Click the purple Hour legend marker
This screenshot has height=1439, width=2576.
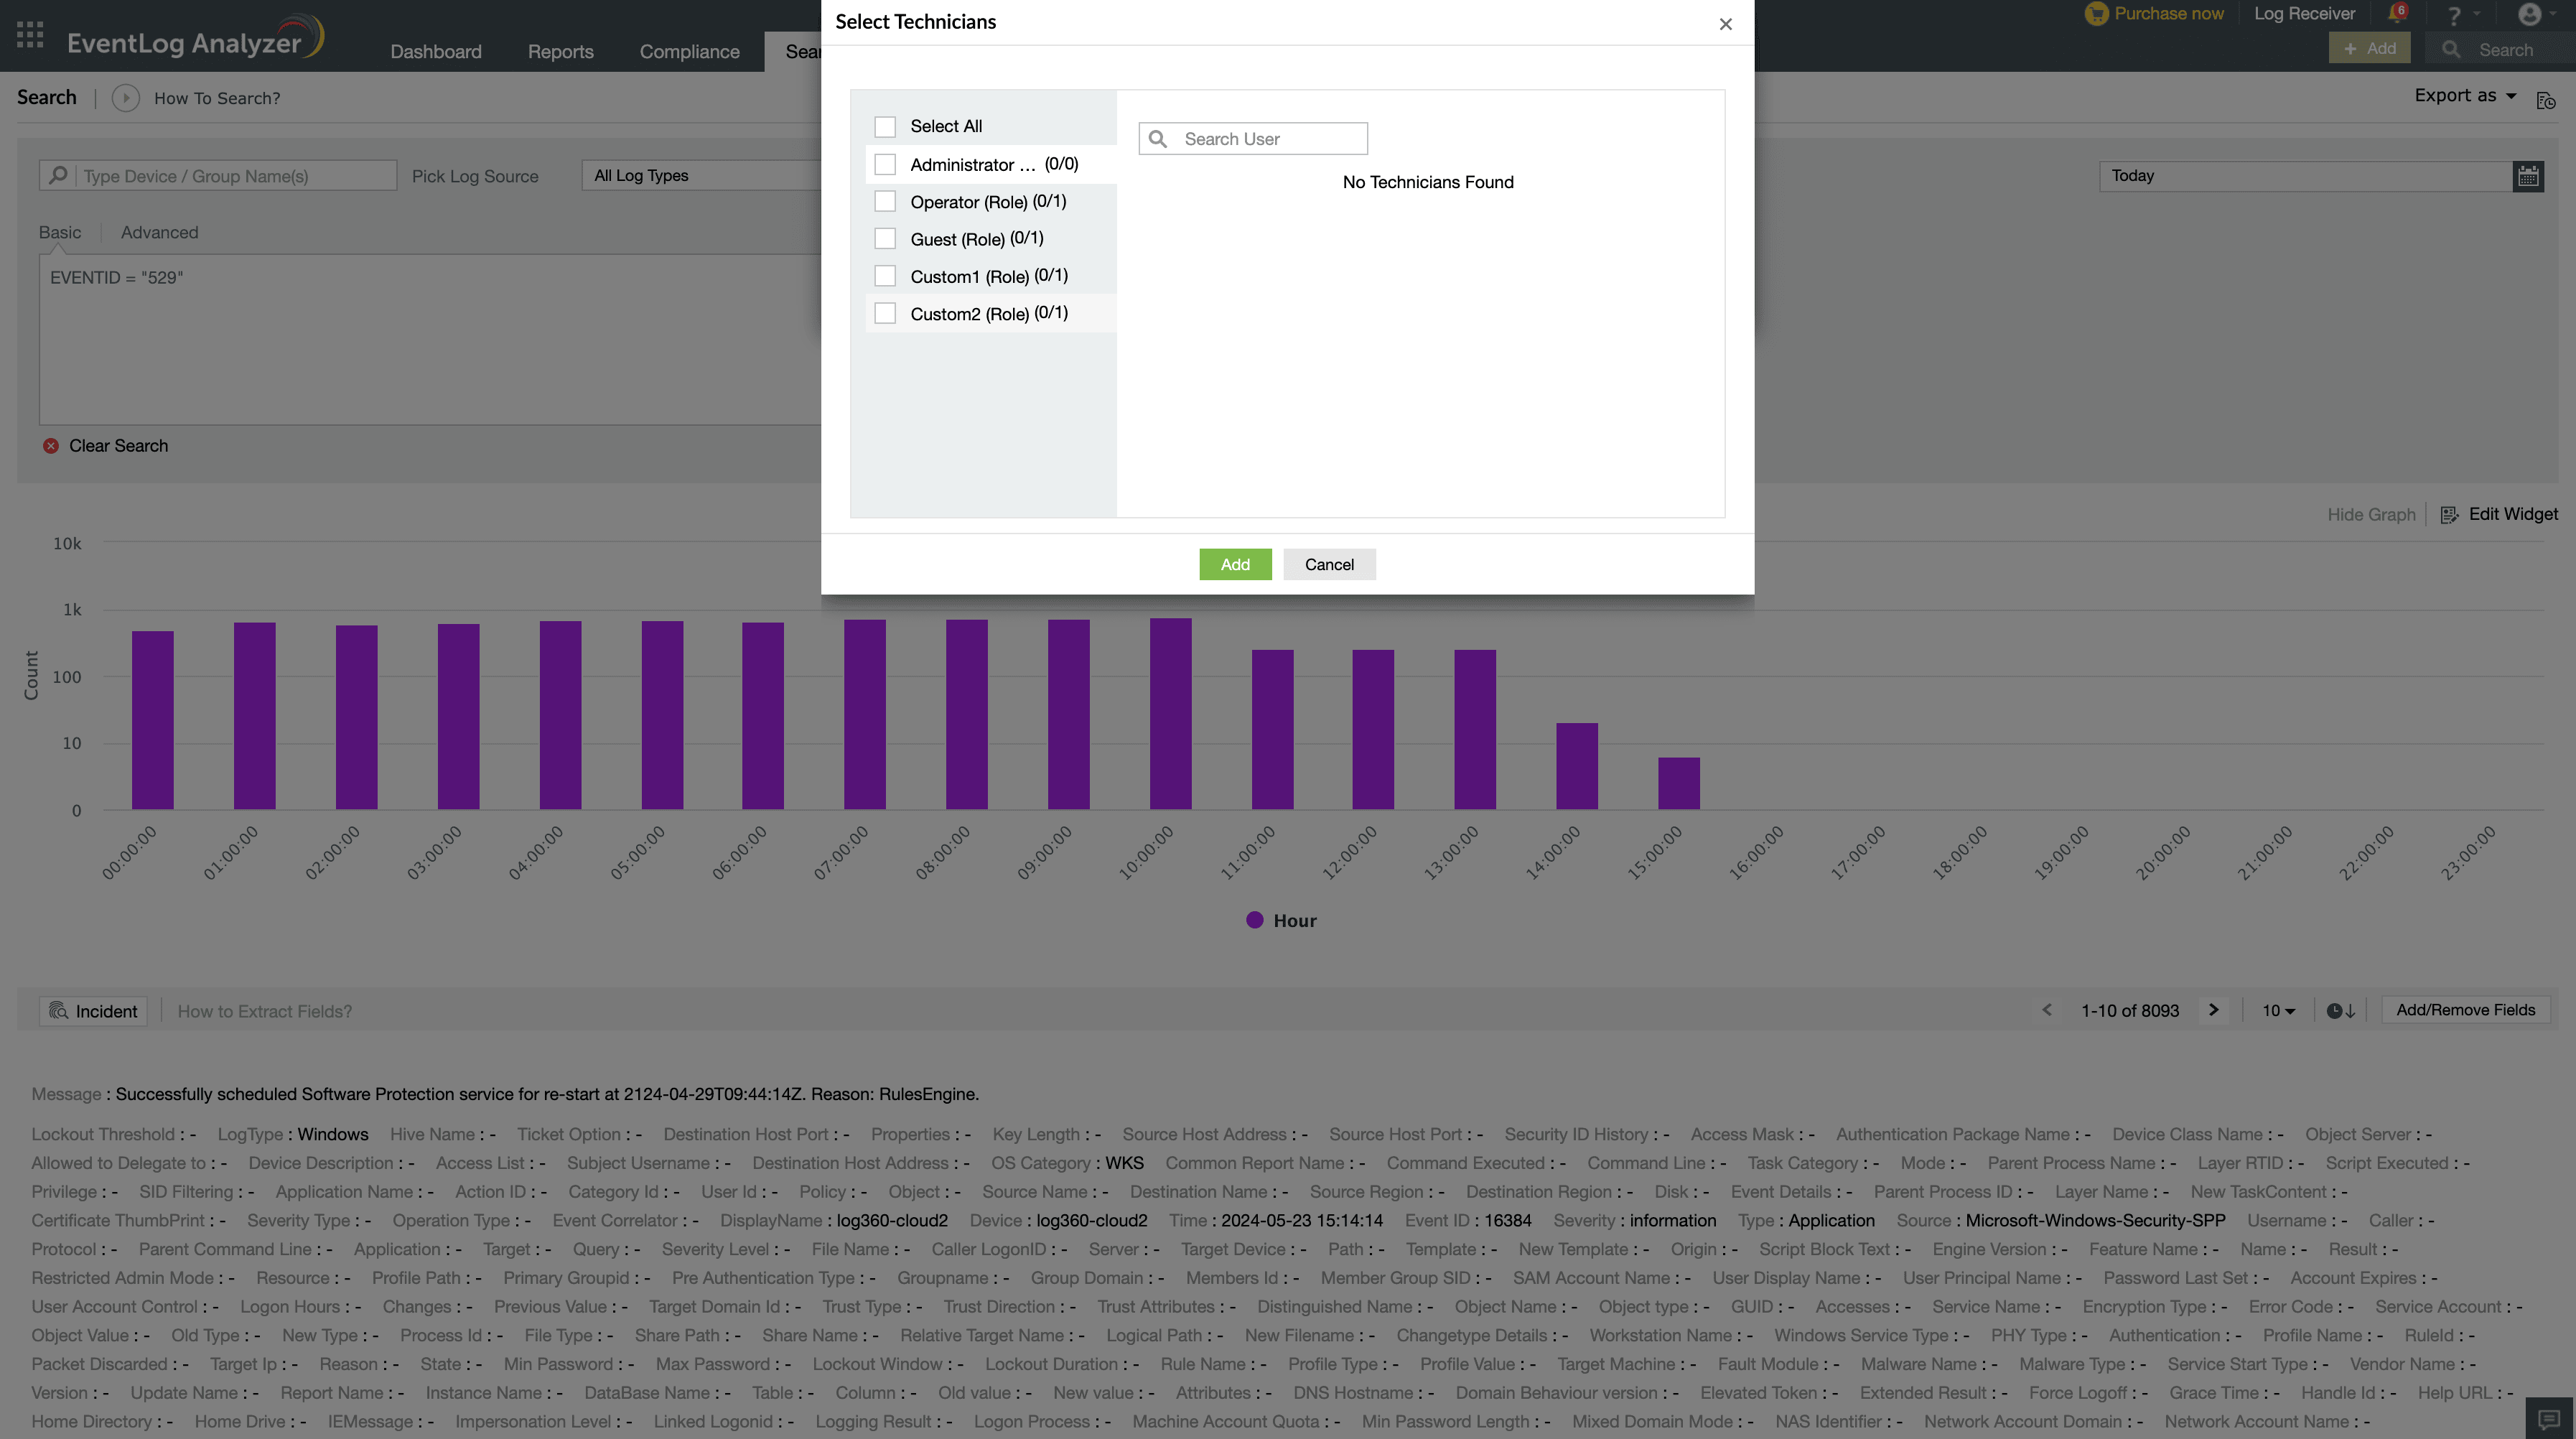(x=1254, y=921)
